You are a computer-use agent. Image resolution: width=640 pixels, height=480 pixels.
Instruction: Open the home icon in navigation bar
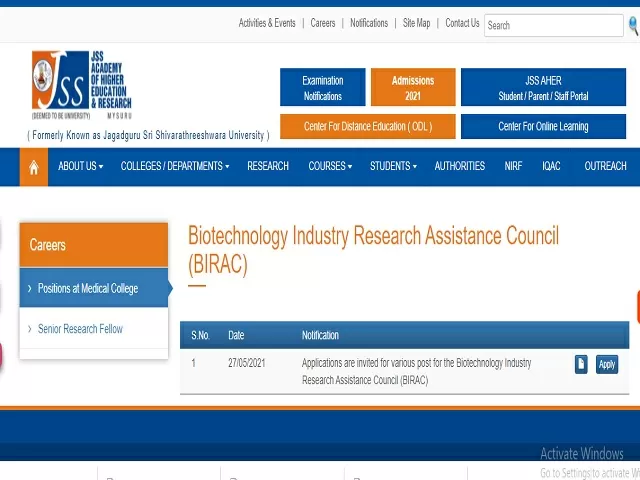tap(34, 167)
